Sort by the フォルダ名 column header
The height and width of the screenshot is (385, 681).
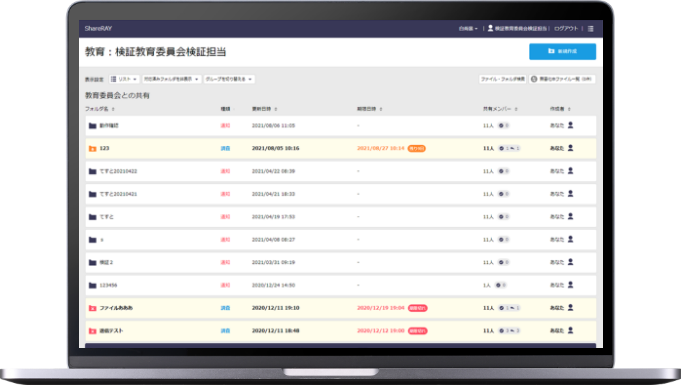99,109
